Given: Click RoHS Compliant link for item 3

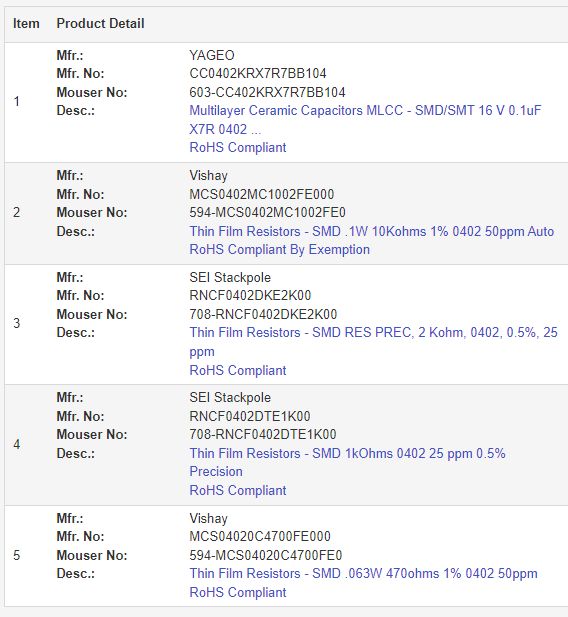Looking at the screenshot, I should pos(238,370).
